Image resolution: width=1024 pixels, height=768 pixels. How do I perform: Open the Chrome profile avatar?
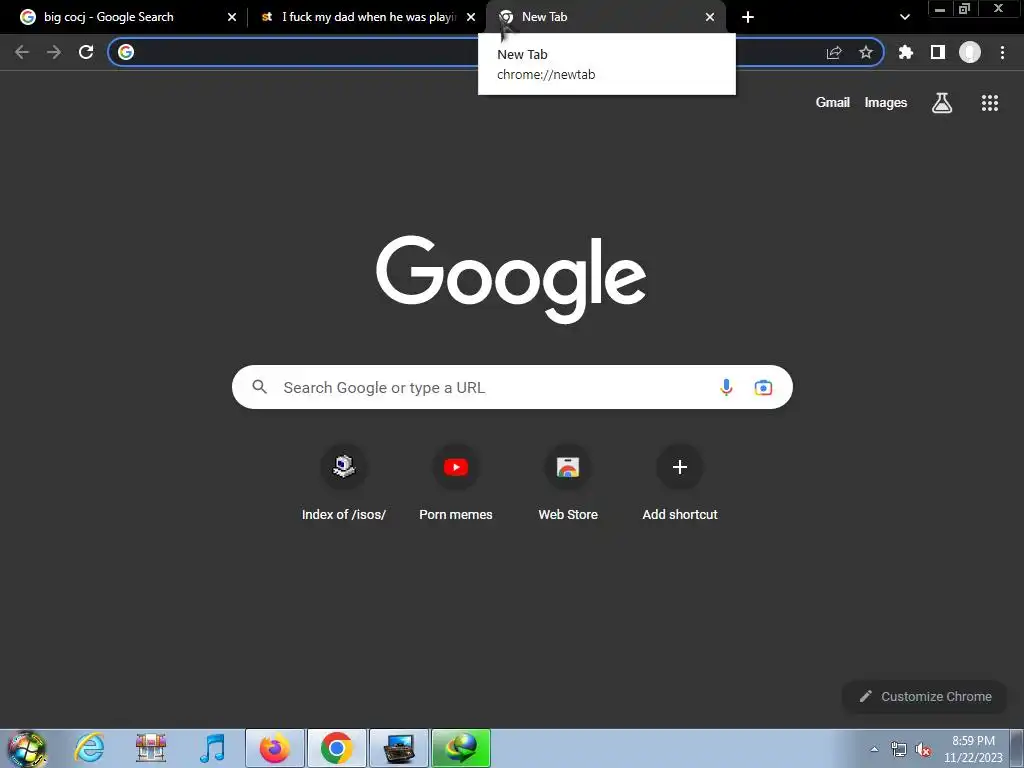(x=970, y=52)
